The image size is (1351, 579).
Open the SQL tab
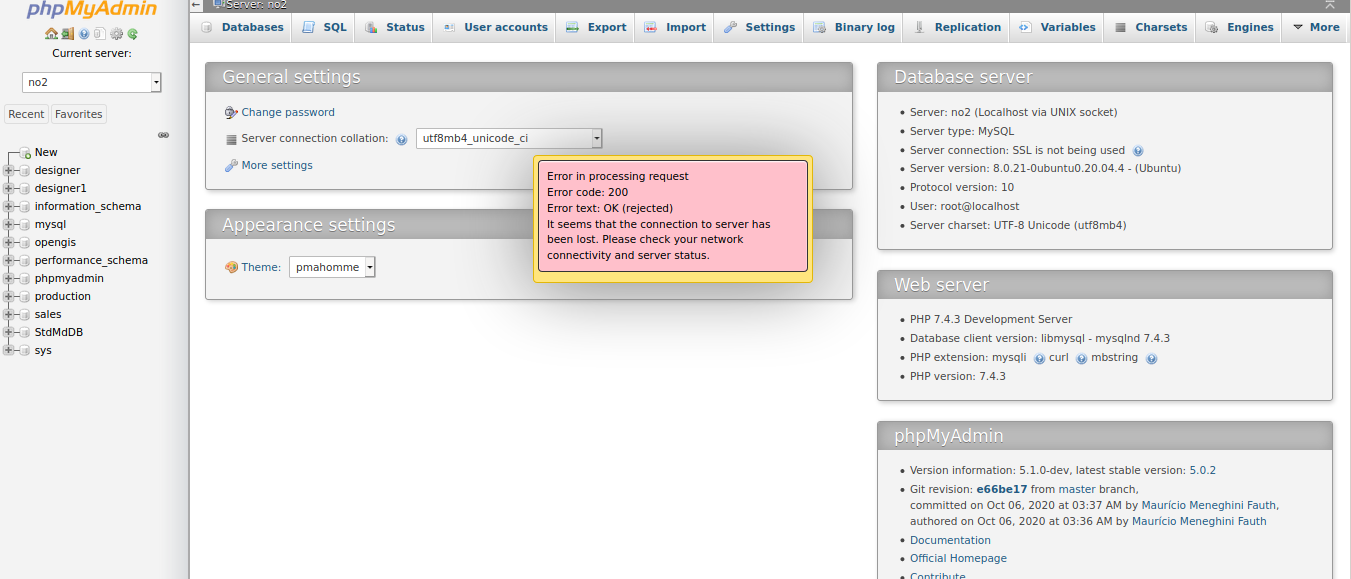[x=324, y=27]
